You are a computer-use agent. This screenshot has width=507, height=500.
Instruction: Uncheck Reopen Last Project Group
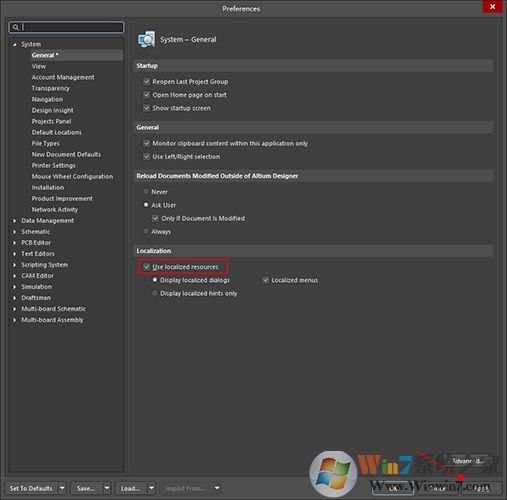point(146,81)
